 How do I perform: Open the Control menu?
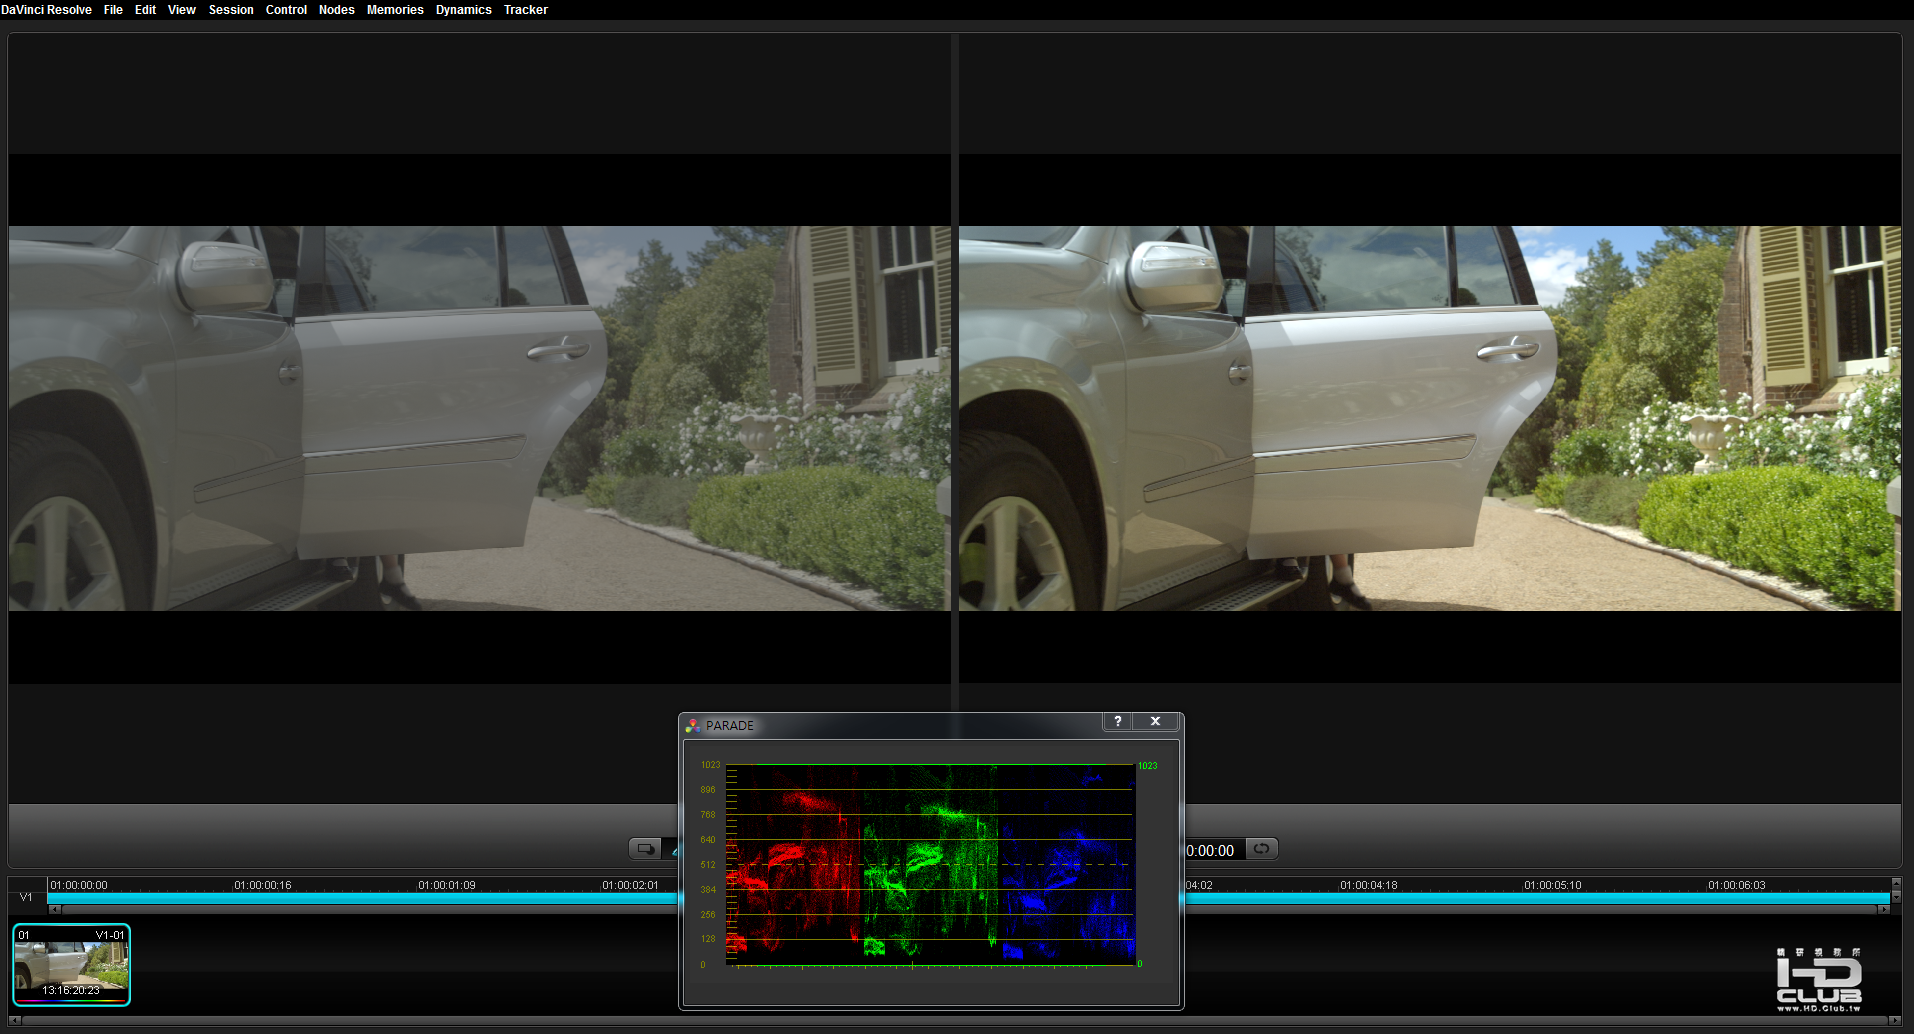(x=286, y=10)
